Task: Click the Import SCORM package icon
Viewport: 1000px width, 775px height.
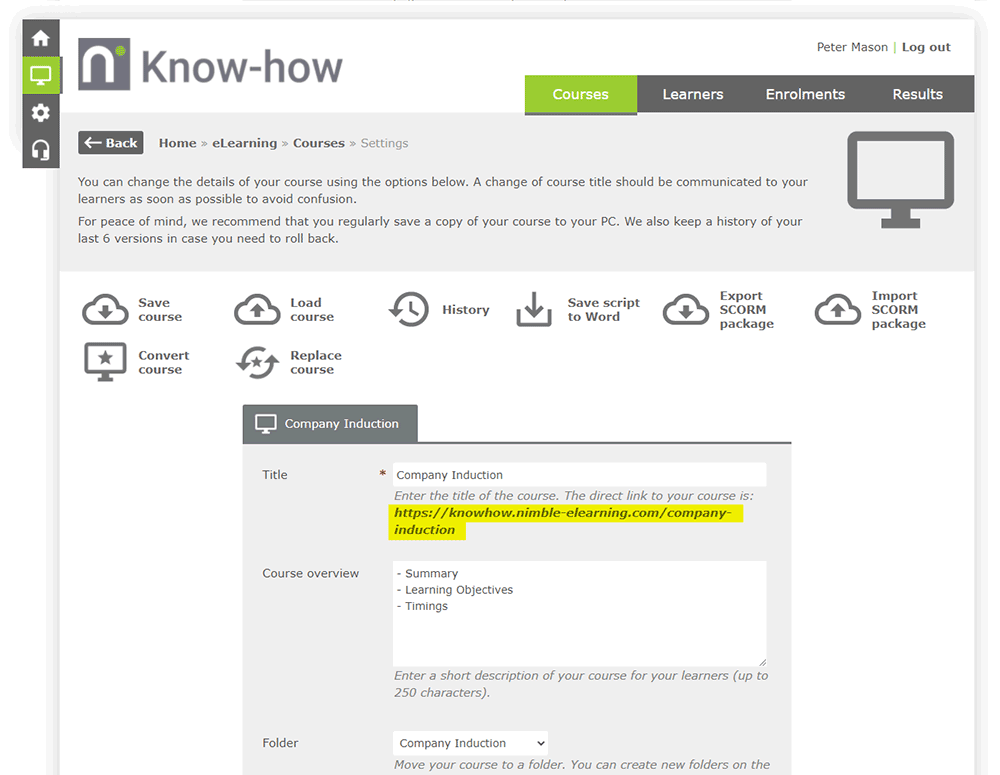Action: (838, 310)
